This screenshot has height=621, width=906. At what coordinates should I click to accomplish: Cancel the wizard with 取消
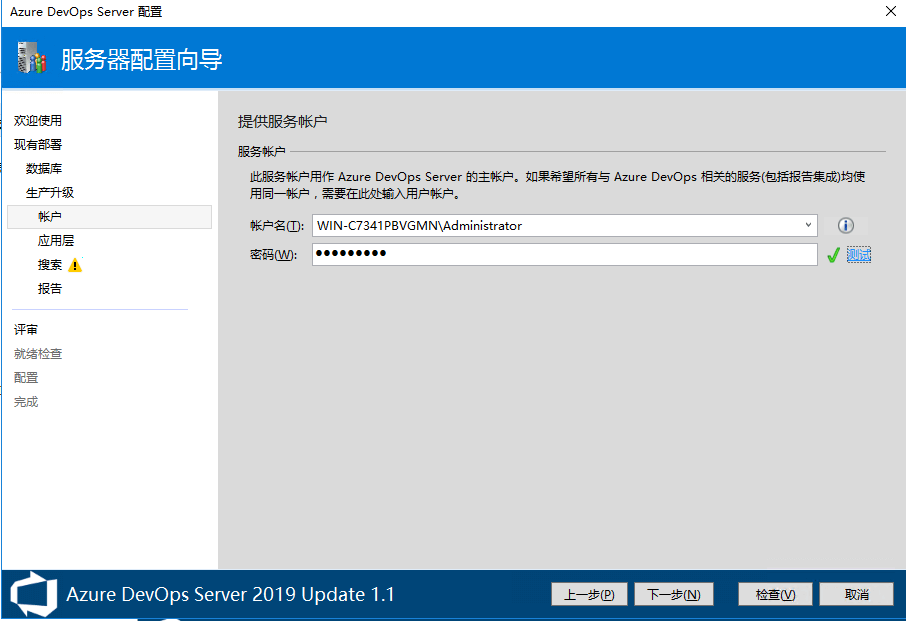[856, 594]
